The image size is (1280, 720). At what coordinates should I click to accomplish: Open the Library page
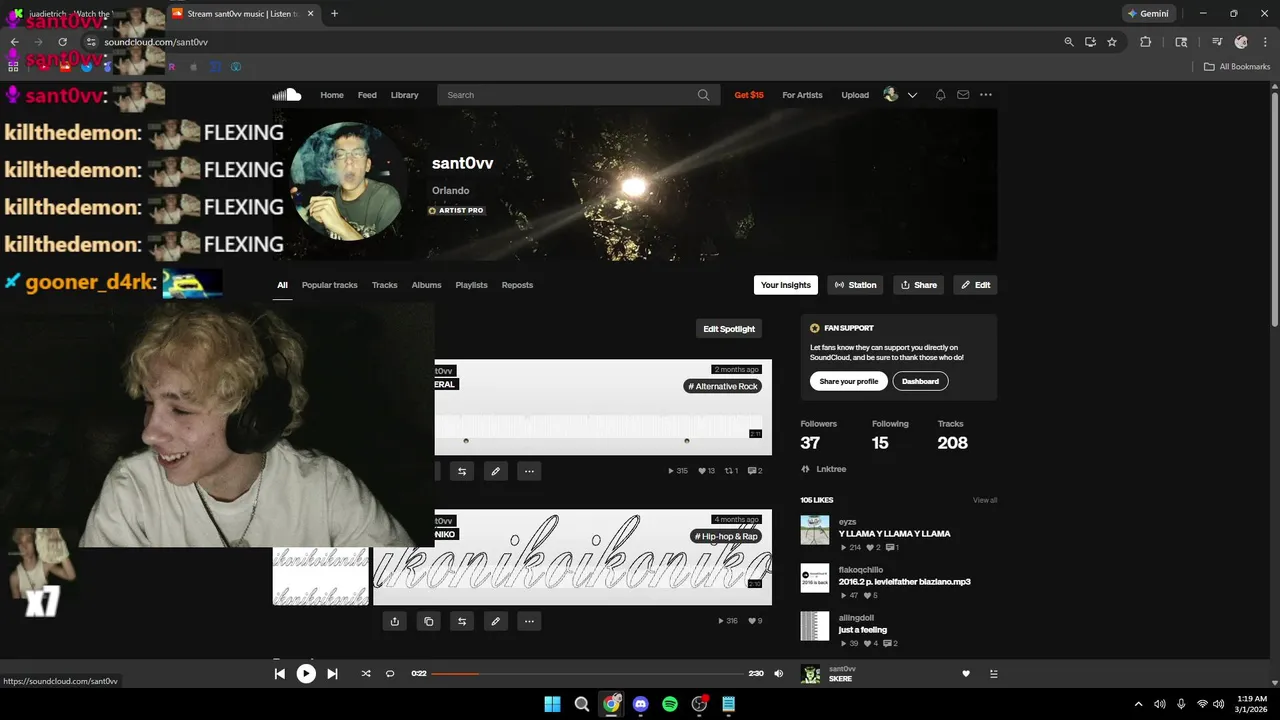405,95
